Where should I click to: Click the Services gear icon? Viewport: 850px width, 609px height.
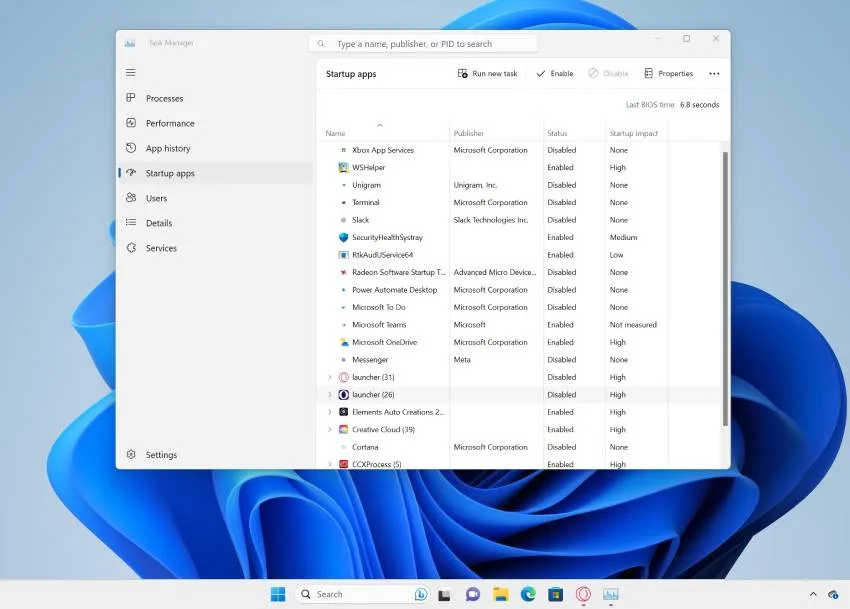coord(131,248)
